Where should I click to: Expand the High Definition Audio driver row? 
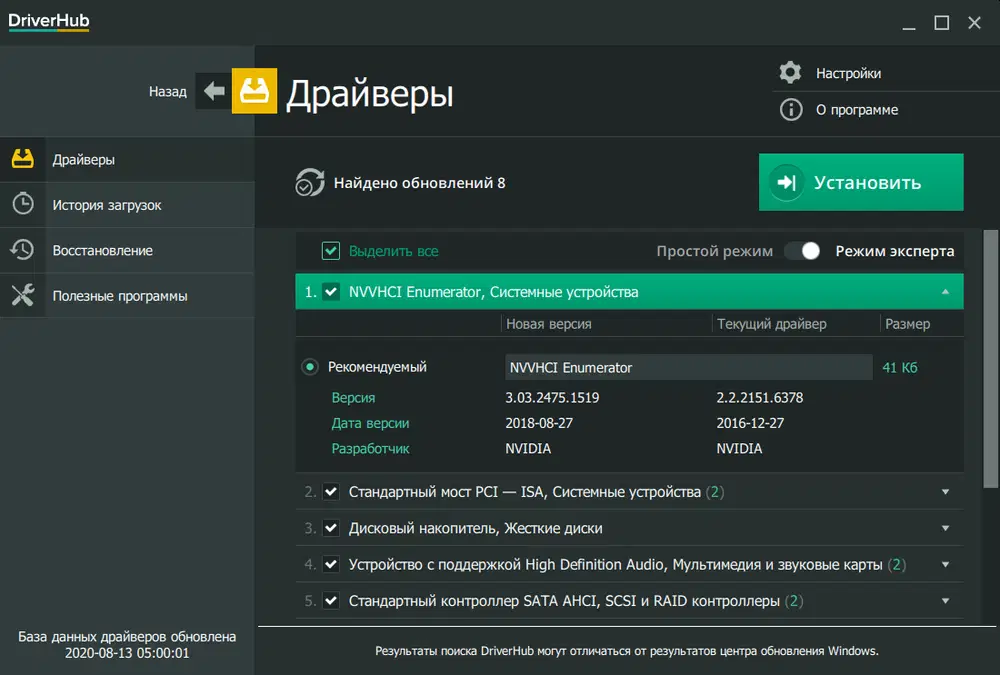(945, 565)
